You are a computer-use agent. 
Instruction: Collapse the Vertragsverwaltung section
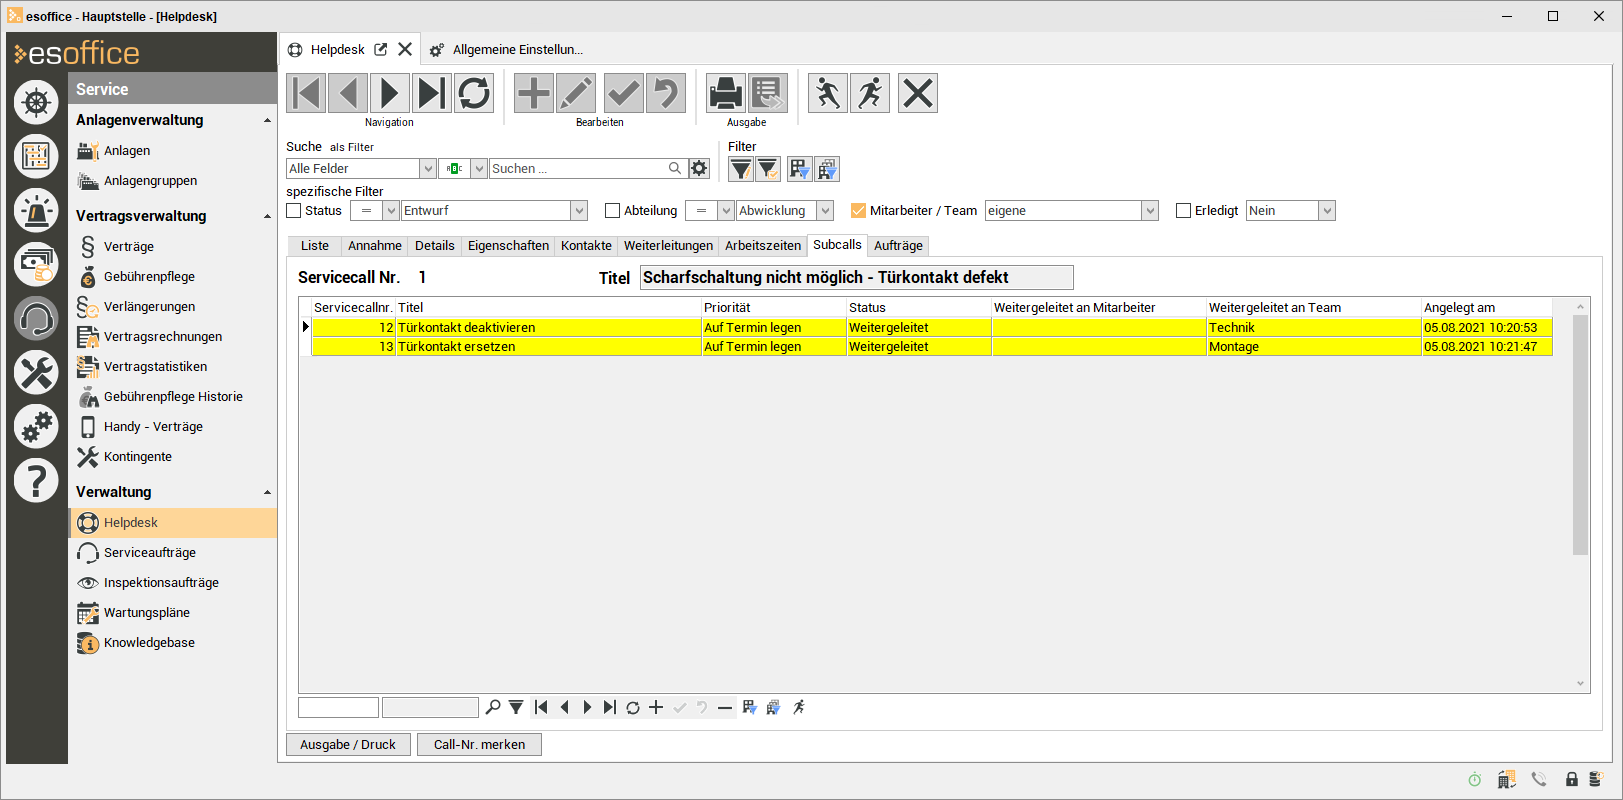point(267,216)
